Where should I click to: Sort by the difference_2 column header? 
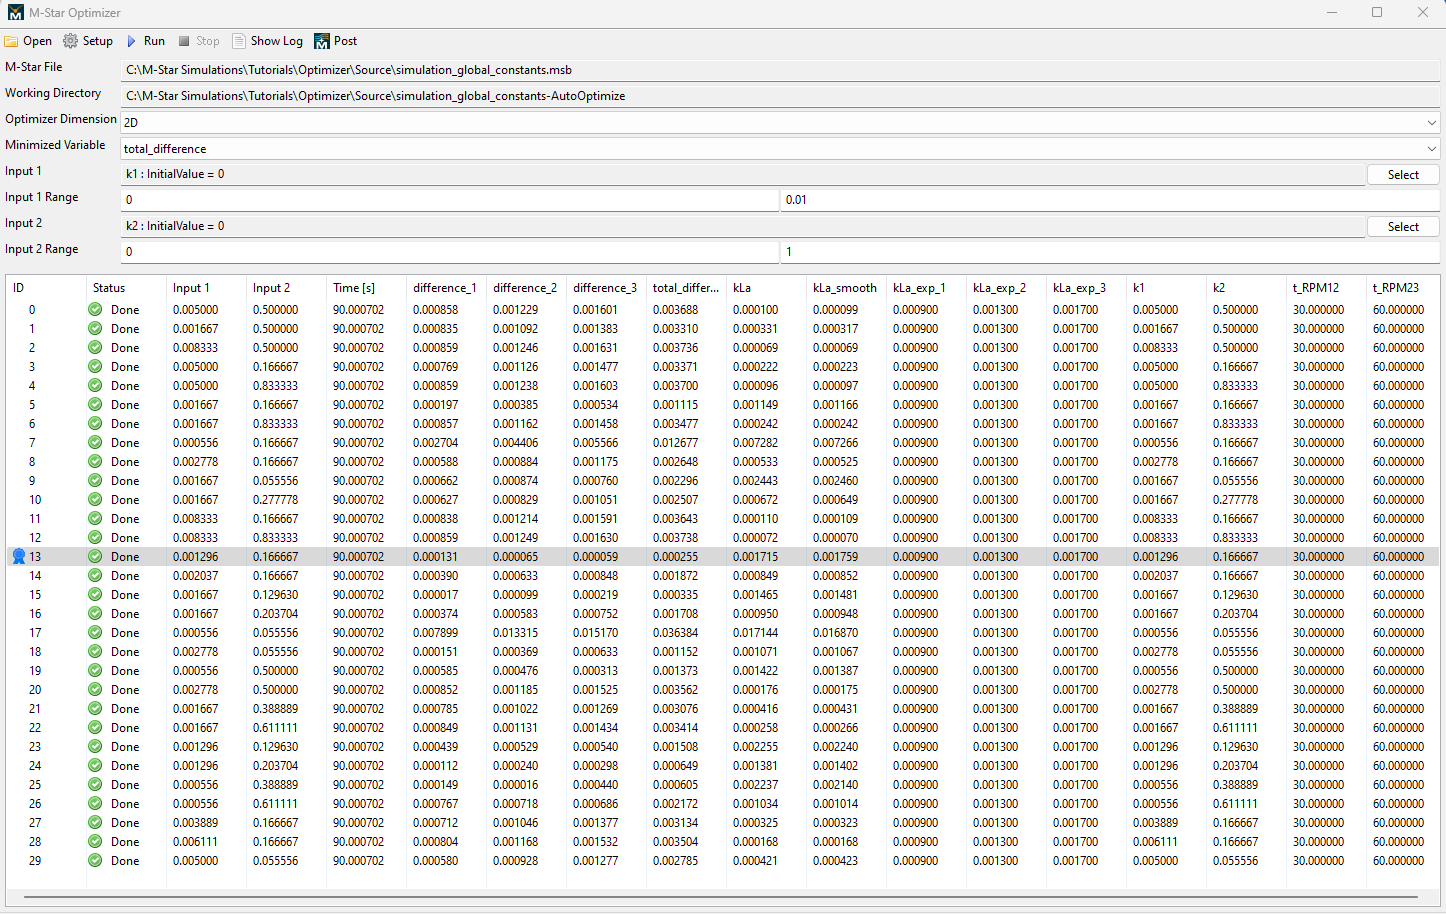[x=526, y=288]
